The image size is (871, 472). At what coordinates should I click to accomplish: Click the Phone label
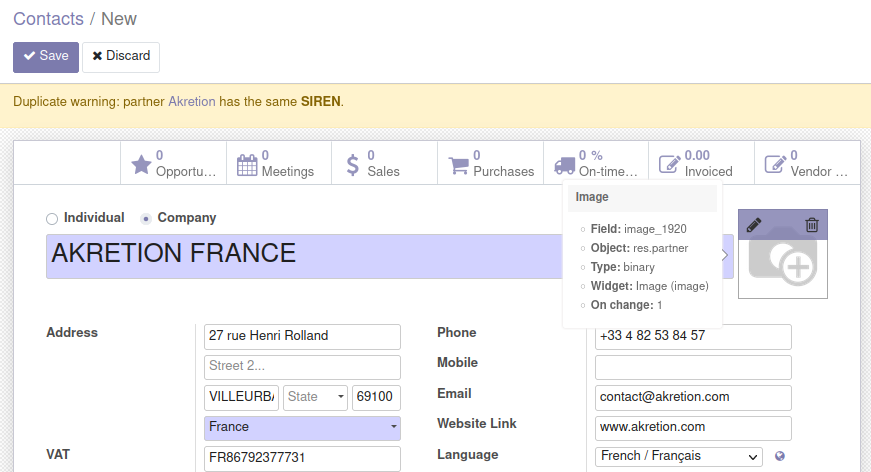point(457,333)
